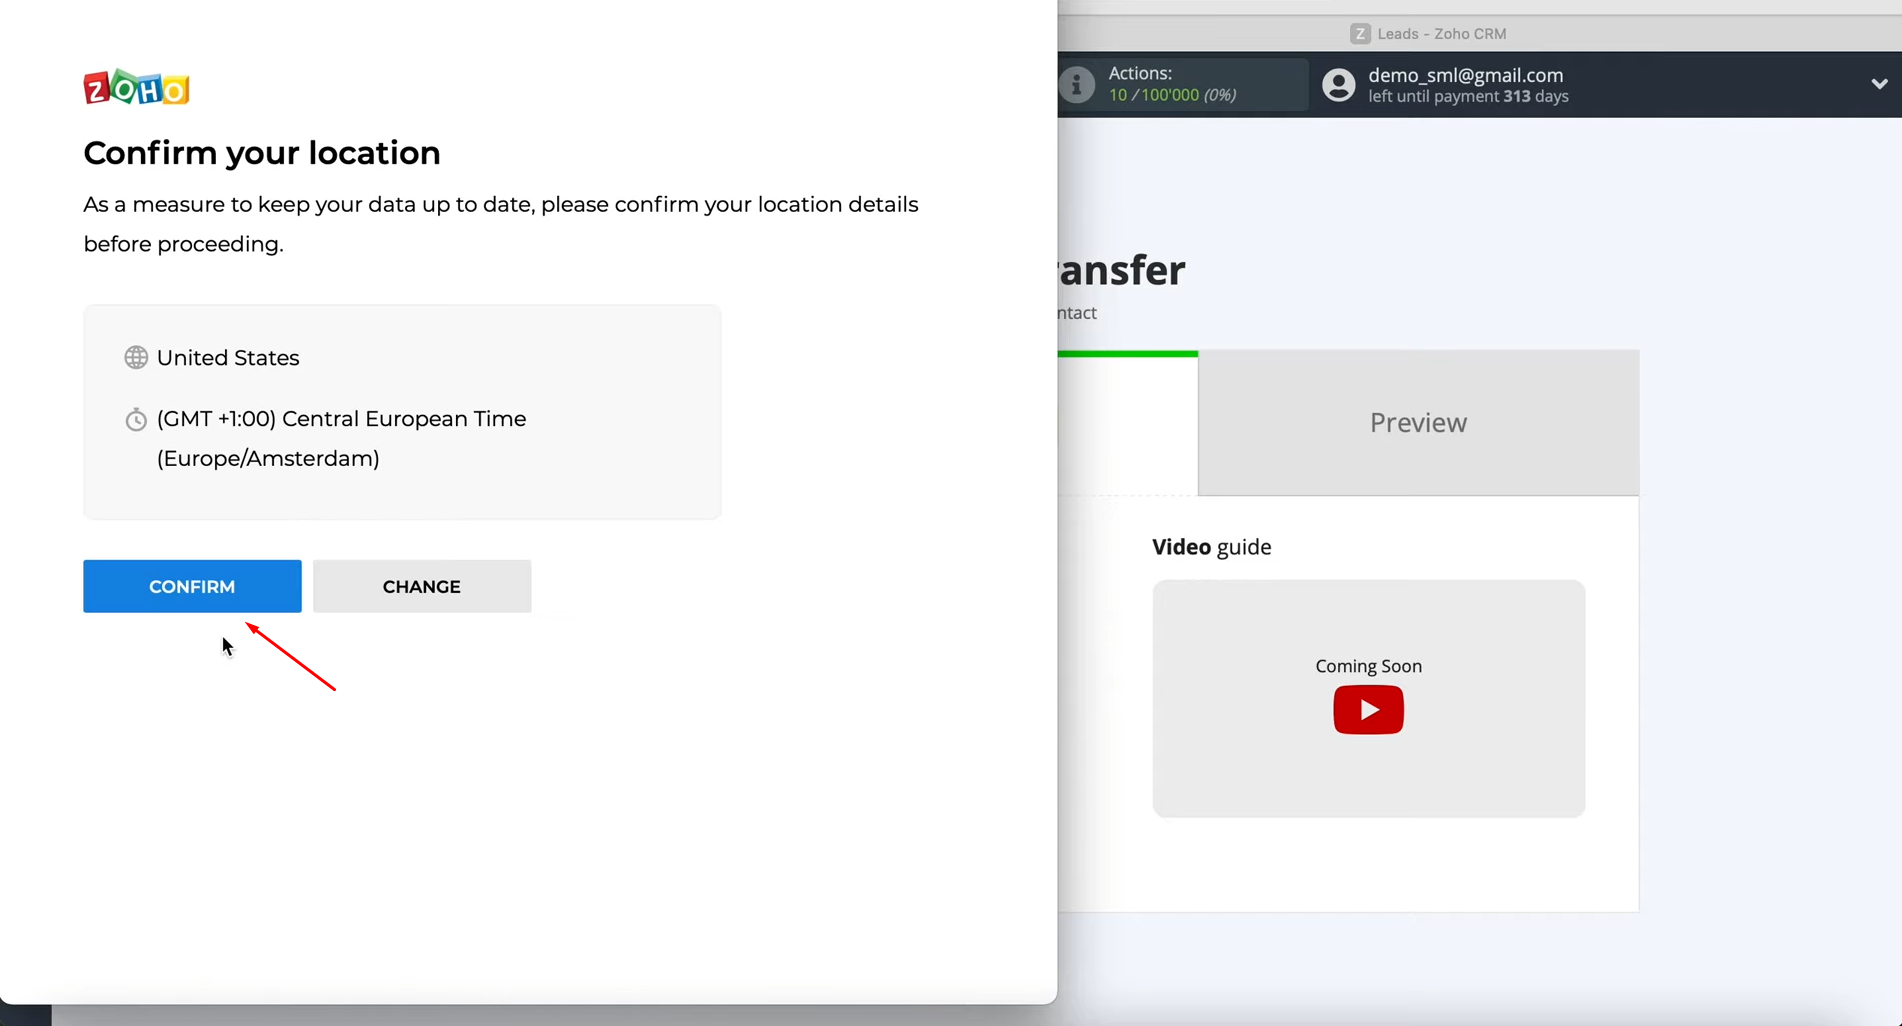Click the Zoho CRM favicon in title bar
1902x1026 pixels.
coord(1360,34)
